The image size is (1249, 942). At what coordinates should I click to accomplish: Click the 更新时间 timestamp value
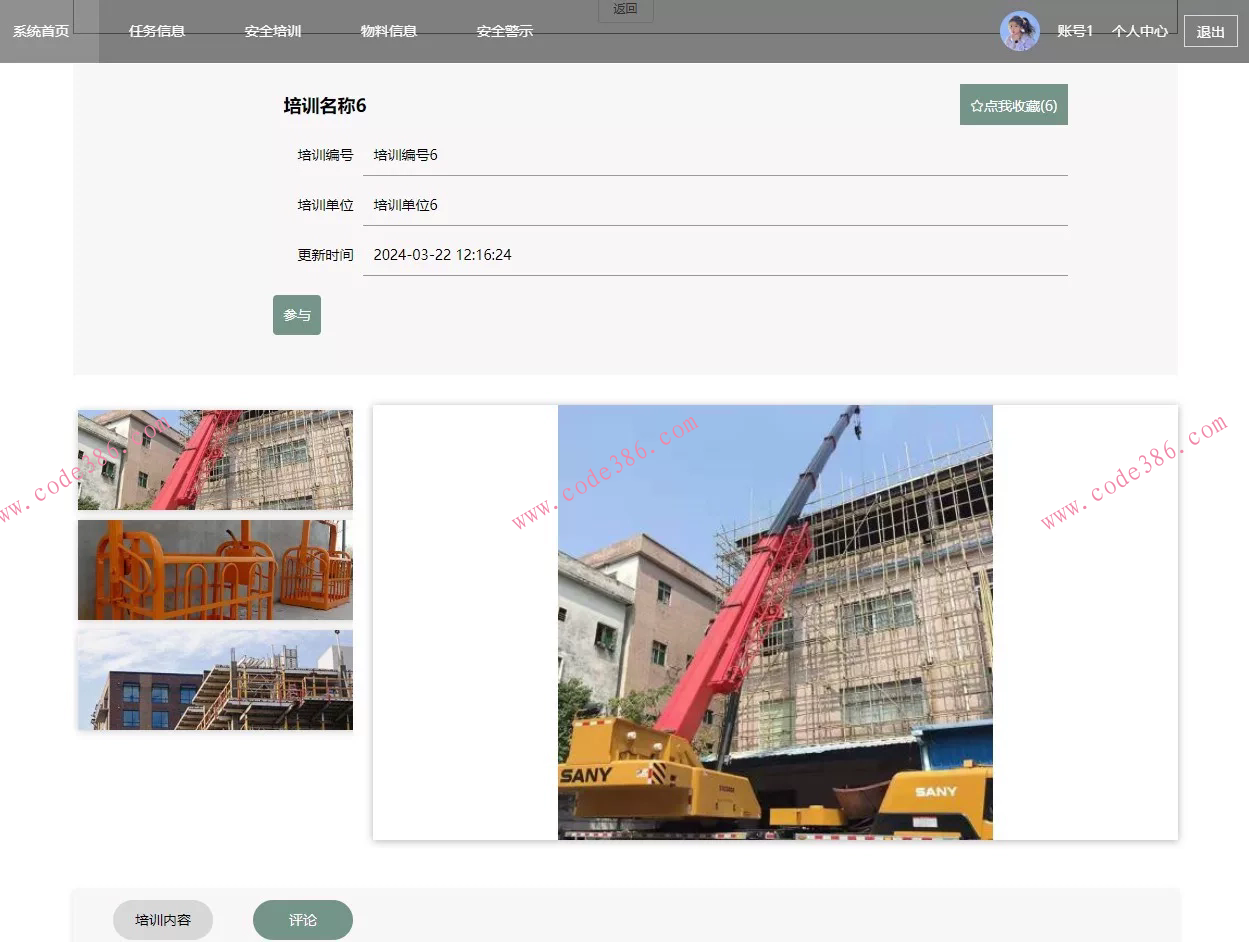442,255
